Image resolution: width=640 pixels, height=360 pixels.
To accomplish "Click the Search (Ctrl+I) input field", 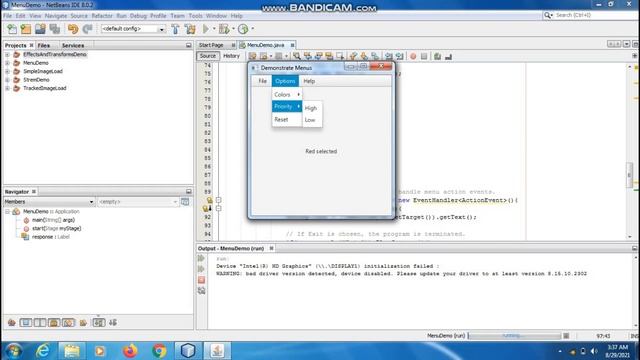I will tap(595, 15).
